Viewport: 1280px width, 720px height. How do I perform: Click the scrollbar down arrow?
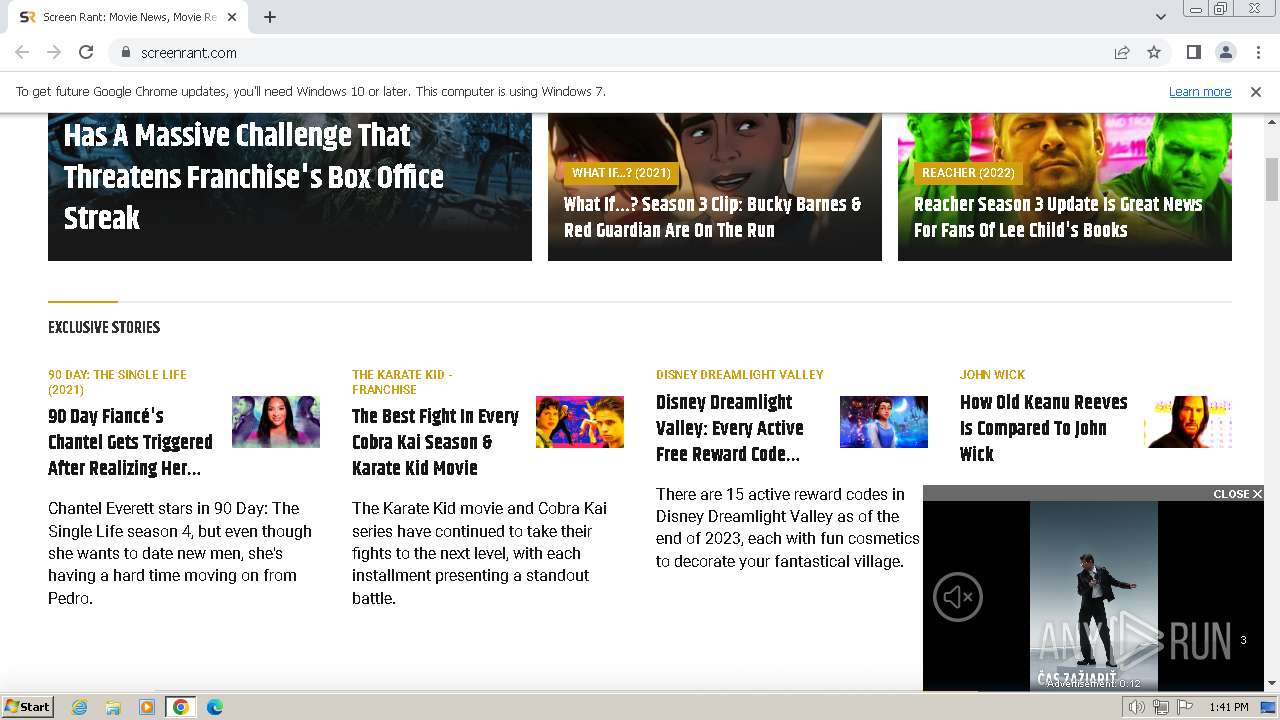pyautogui.click(x=1272, y=683)
